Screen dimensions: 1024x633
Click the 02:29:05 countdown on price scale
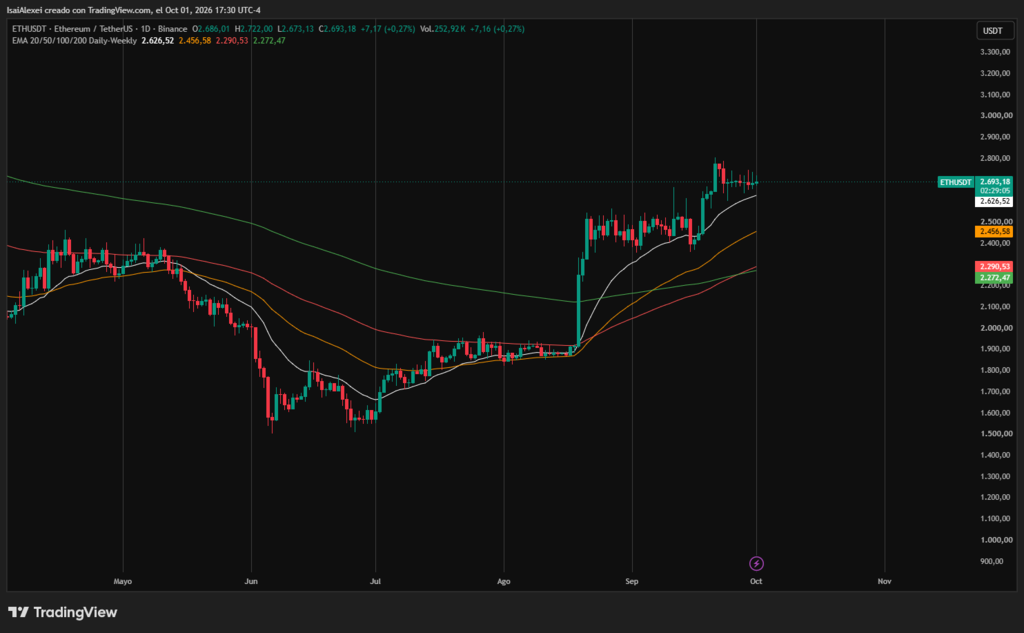pos(994,191)
